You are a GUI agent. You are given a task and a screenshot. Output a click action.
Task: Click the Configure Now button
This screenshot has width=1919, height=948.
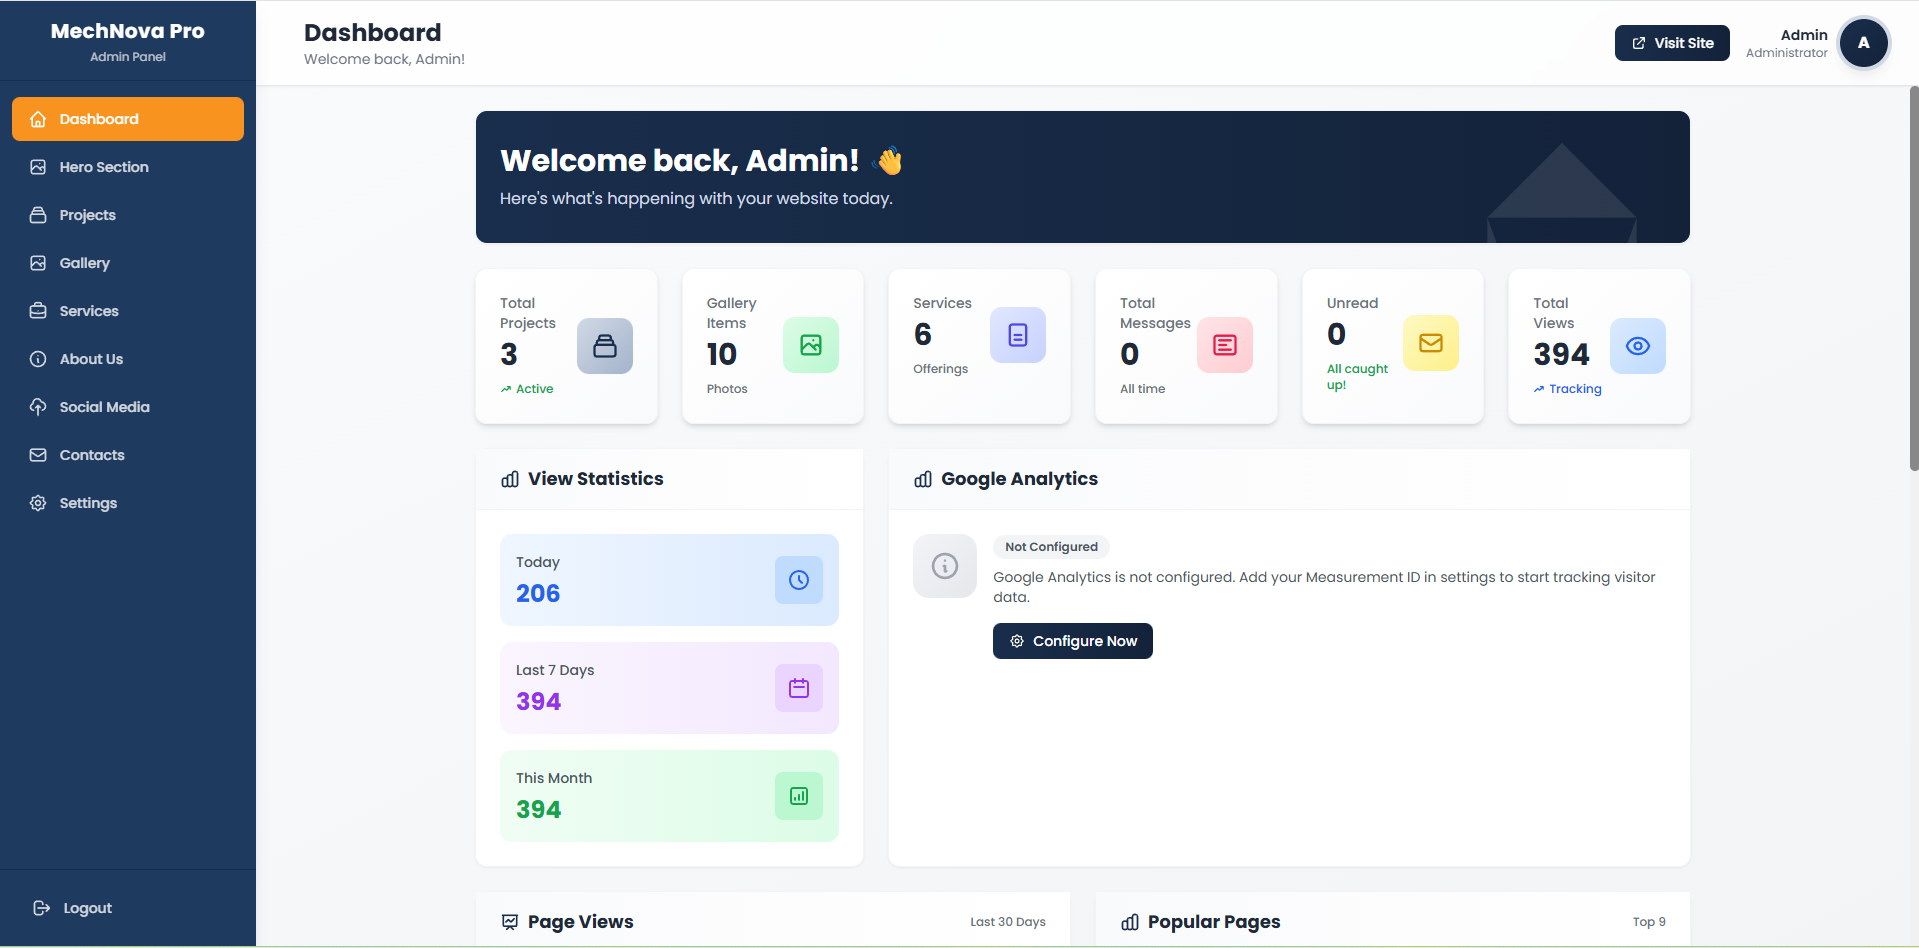1072,641
